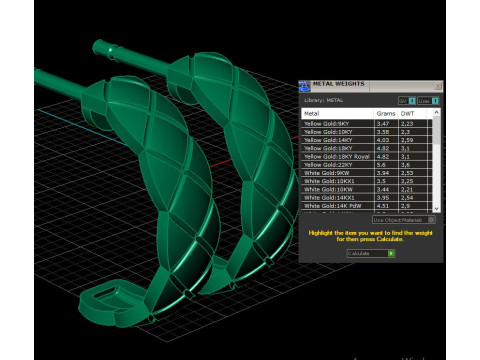The image size is (480, 360).
Task: Toggle the User library switch
Action: 428,101
